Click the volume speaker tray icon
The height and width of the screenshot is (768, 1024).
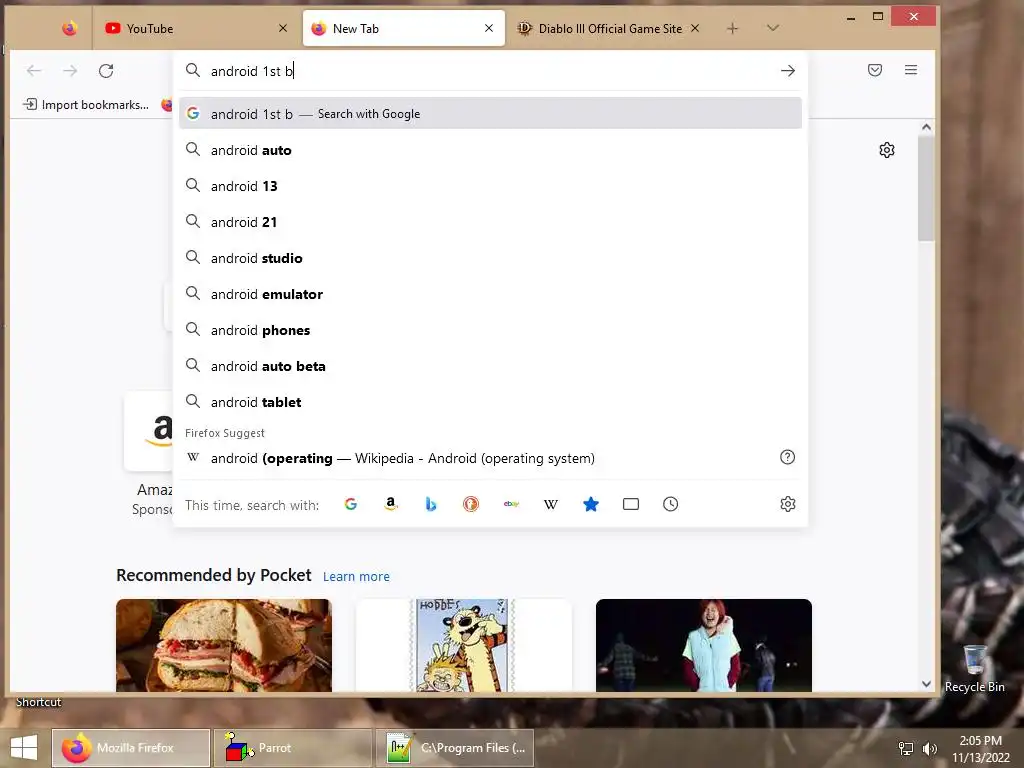tap(929, 748)
